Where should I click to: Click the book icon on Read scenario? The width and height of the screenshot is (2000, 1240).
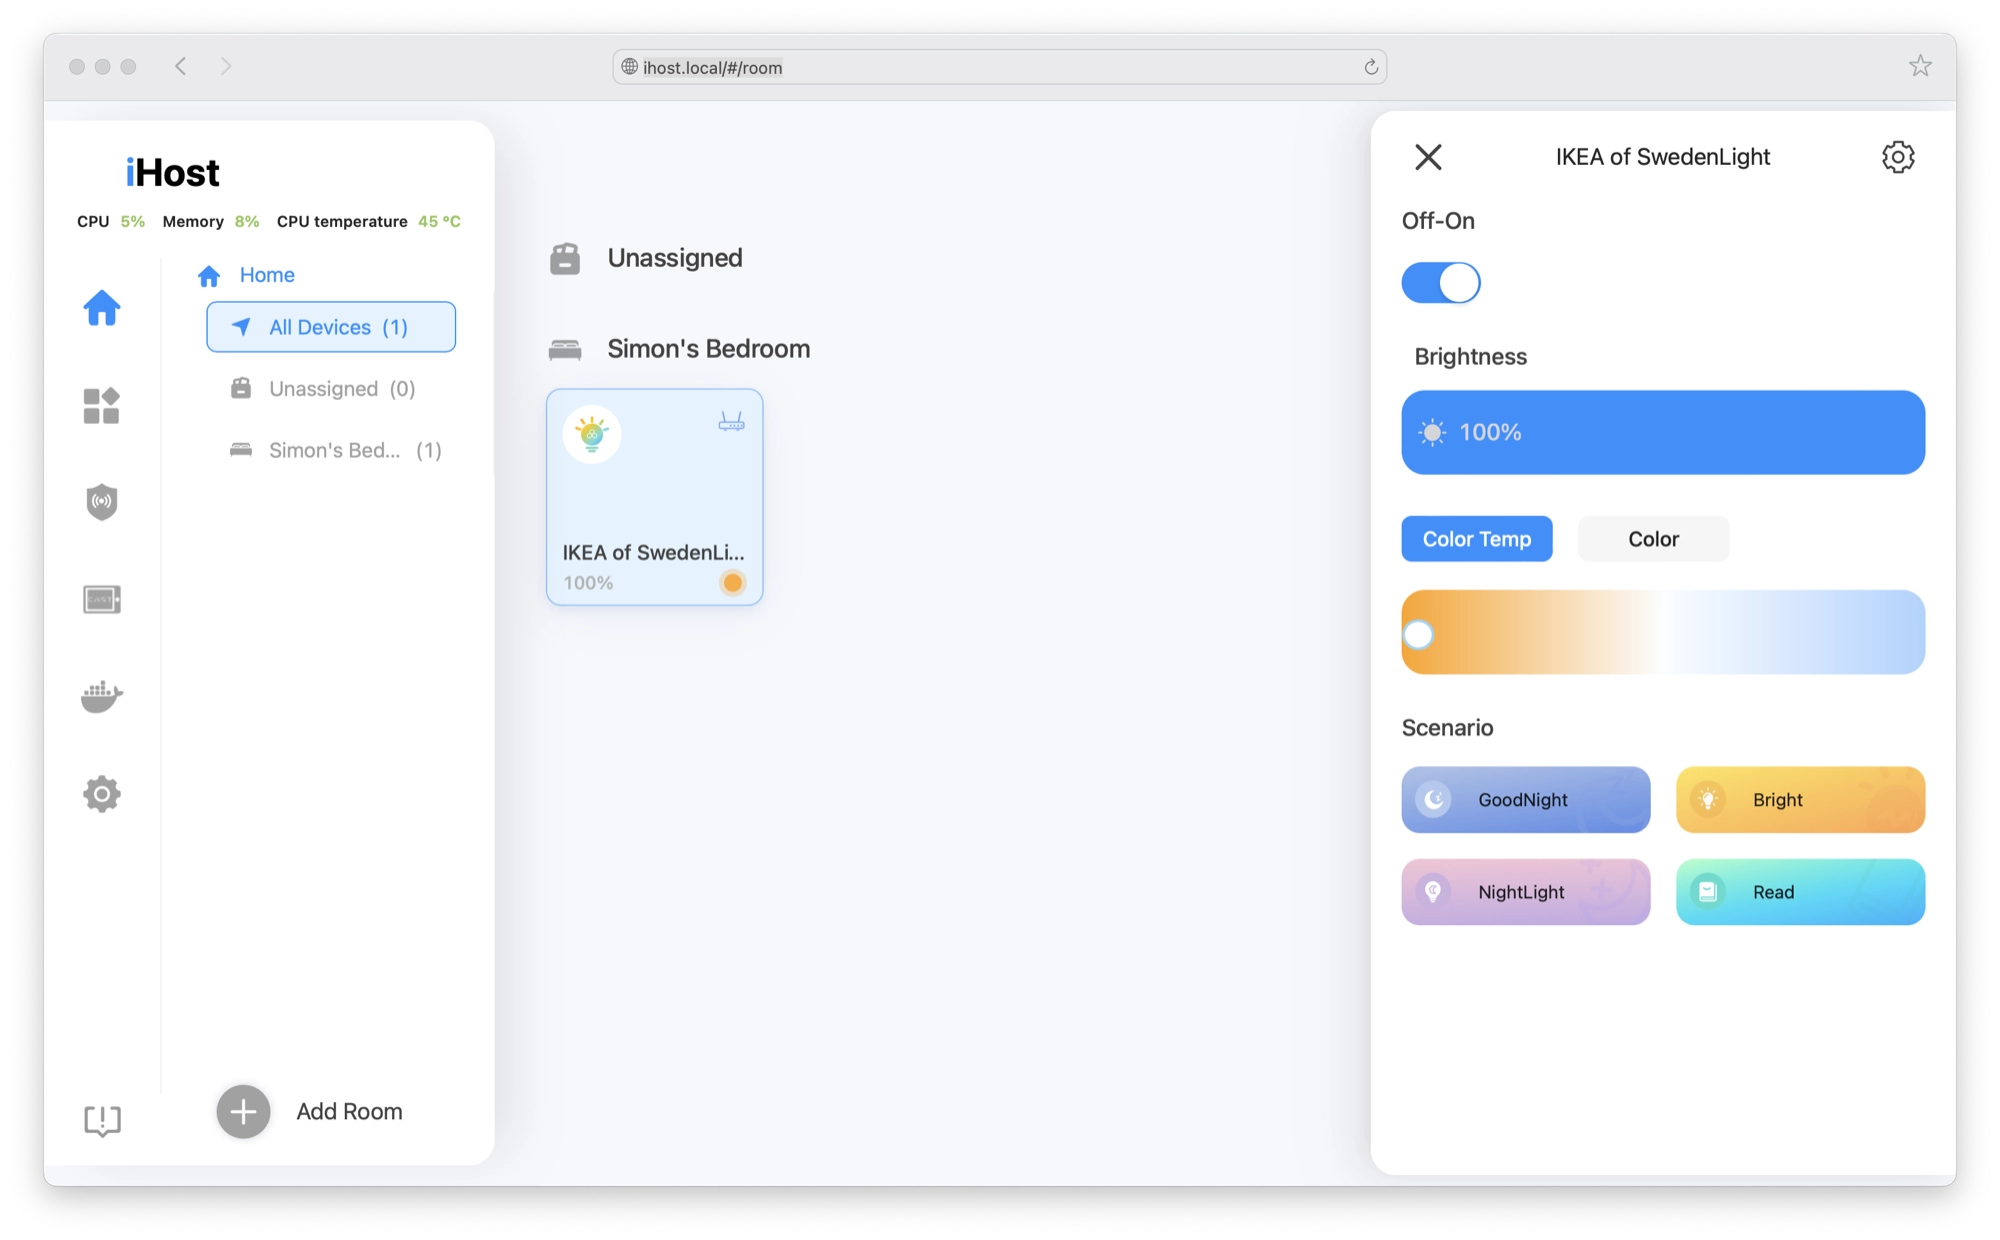[1708, 891]
